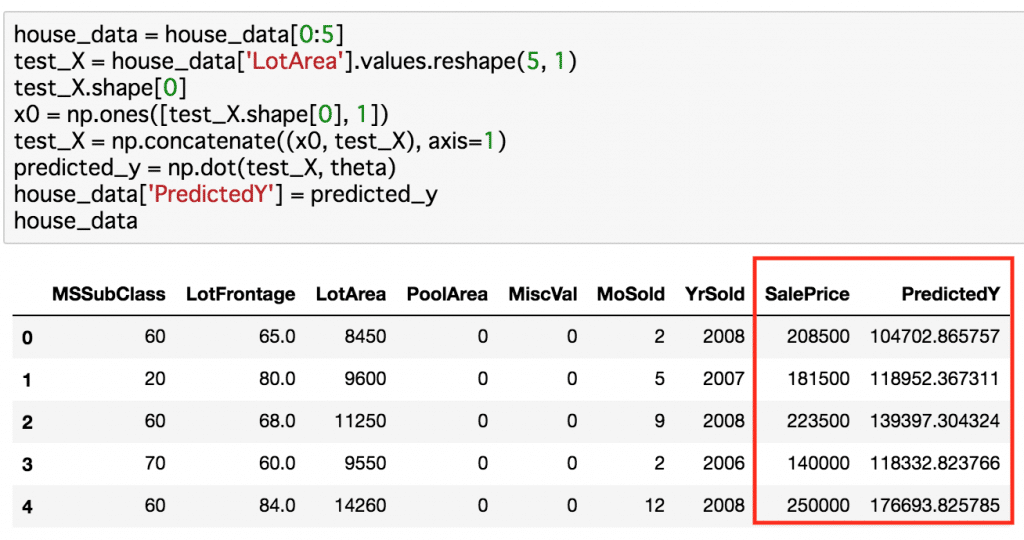Image resolution: width=1024 pixels, height=540 pixels.
Task: Click row index 3 of the dataframe
Action: click(27, 464)
